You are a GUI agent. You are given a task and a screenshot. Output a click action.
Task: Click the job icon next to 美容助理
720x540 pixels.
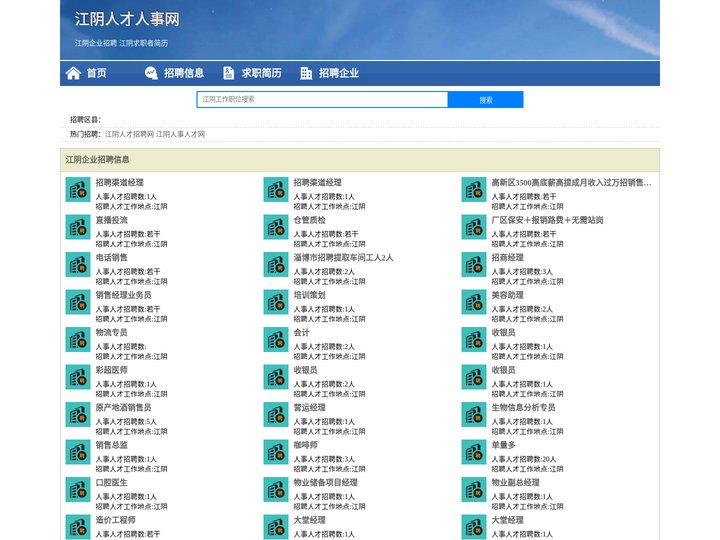(x=473, y=302)
